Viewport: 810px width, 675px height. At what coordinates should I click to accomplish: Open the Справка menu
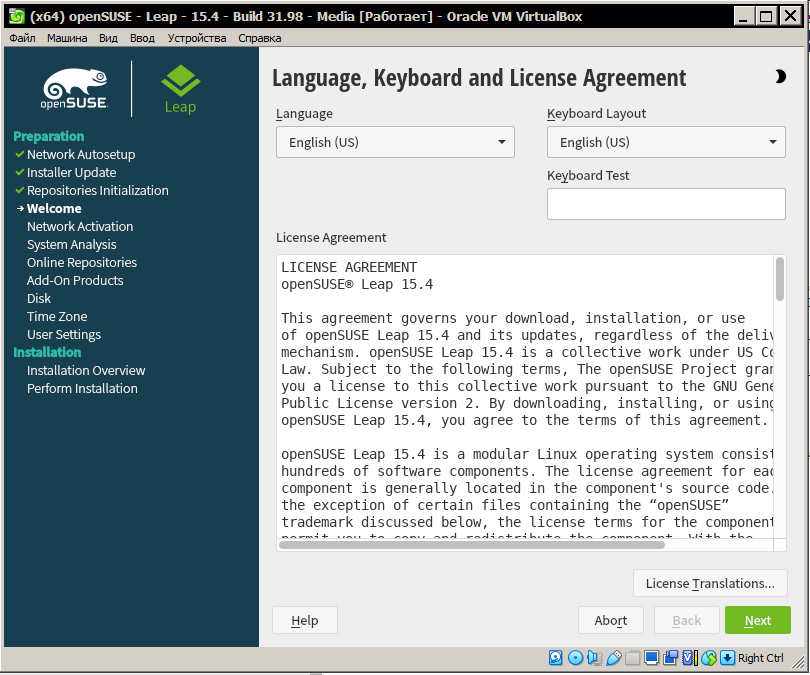coord(259,38)
